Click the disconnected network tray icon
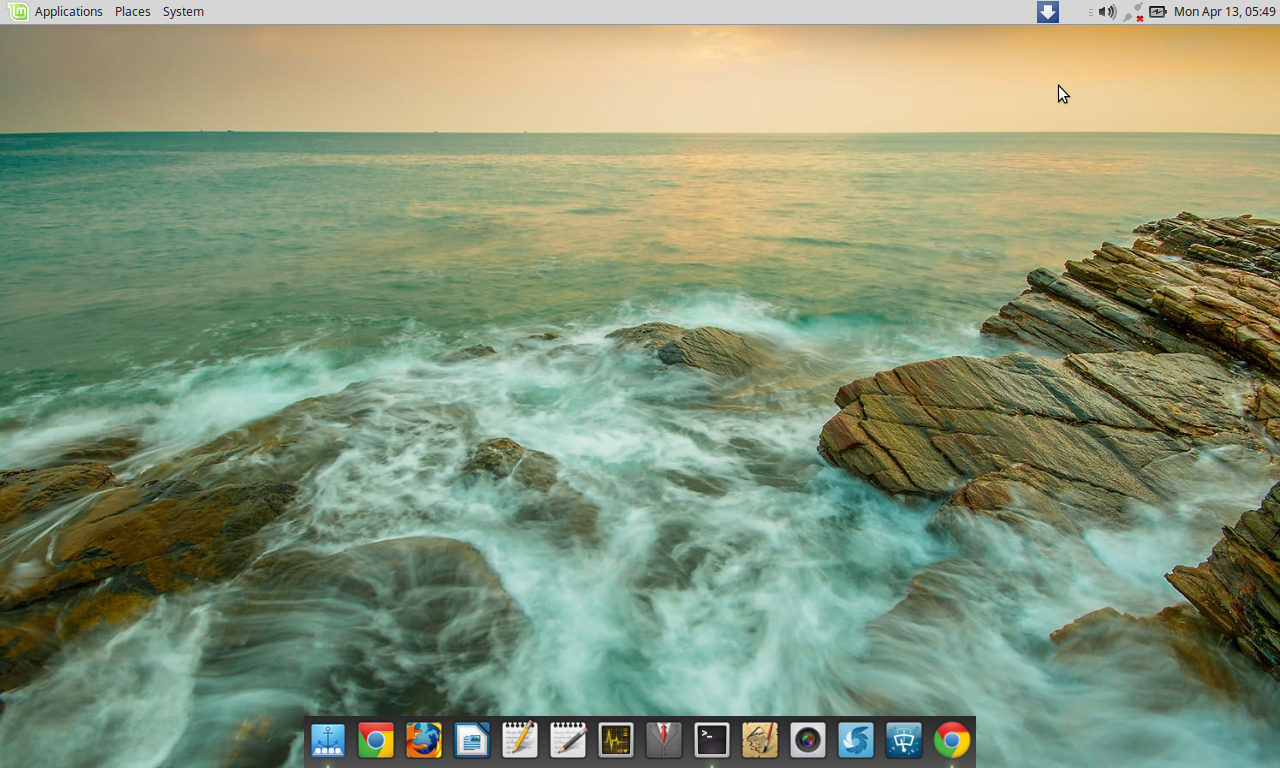The height and width of the screenshot is (768, 1280). [x=1137, y=11]
